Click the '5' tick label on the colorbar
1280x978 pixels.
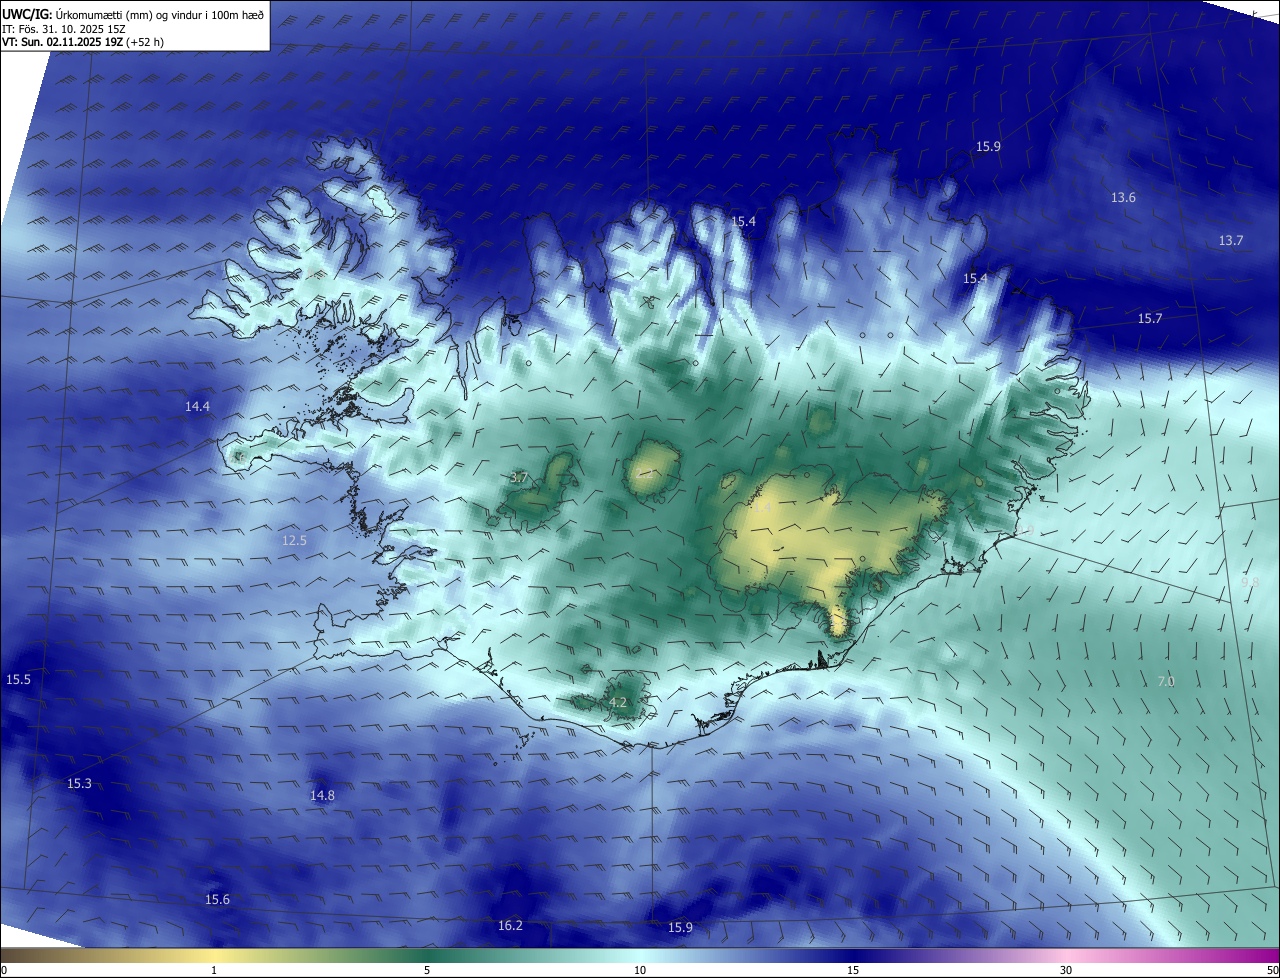pos(427,970)
